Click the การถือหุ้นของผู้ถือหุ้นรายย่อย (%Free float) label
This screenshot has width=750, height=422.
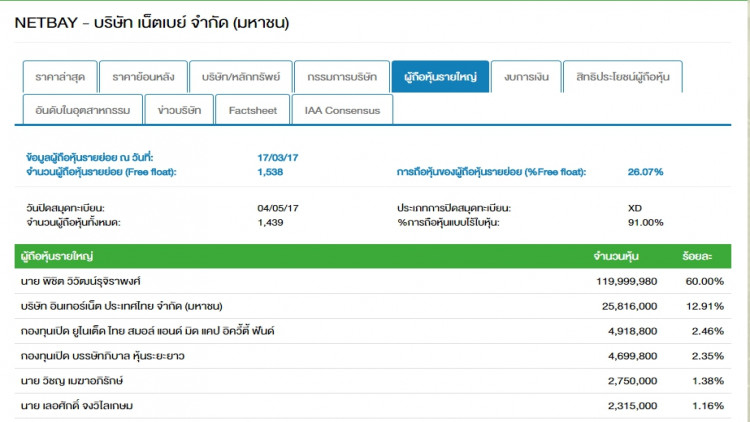(491, 172)
